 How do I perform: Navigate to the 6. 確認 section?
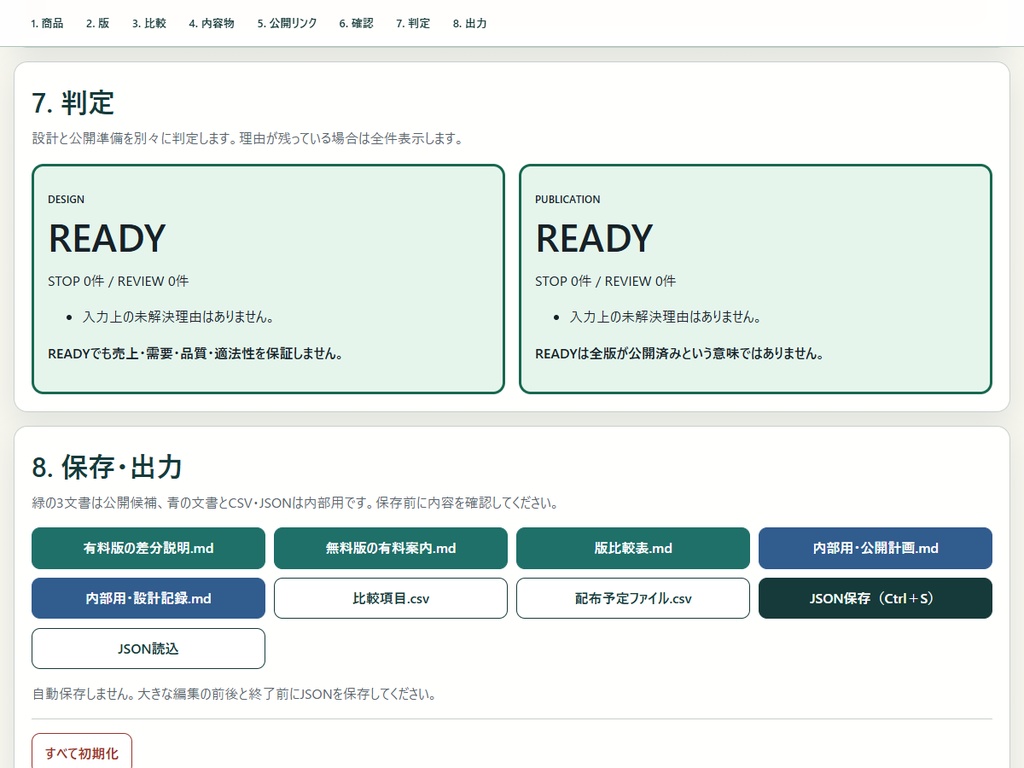(356, 24)
